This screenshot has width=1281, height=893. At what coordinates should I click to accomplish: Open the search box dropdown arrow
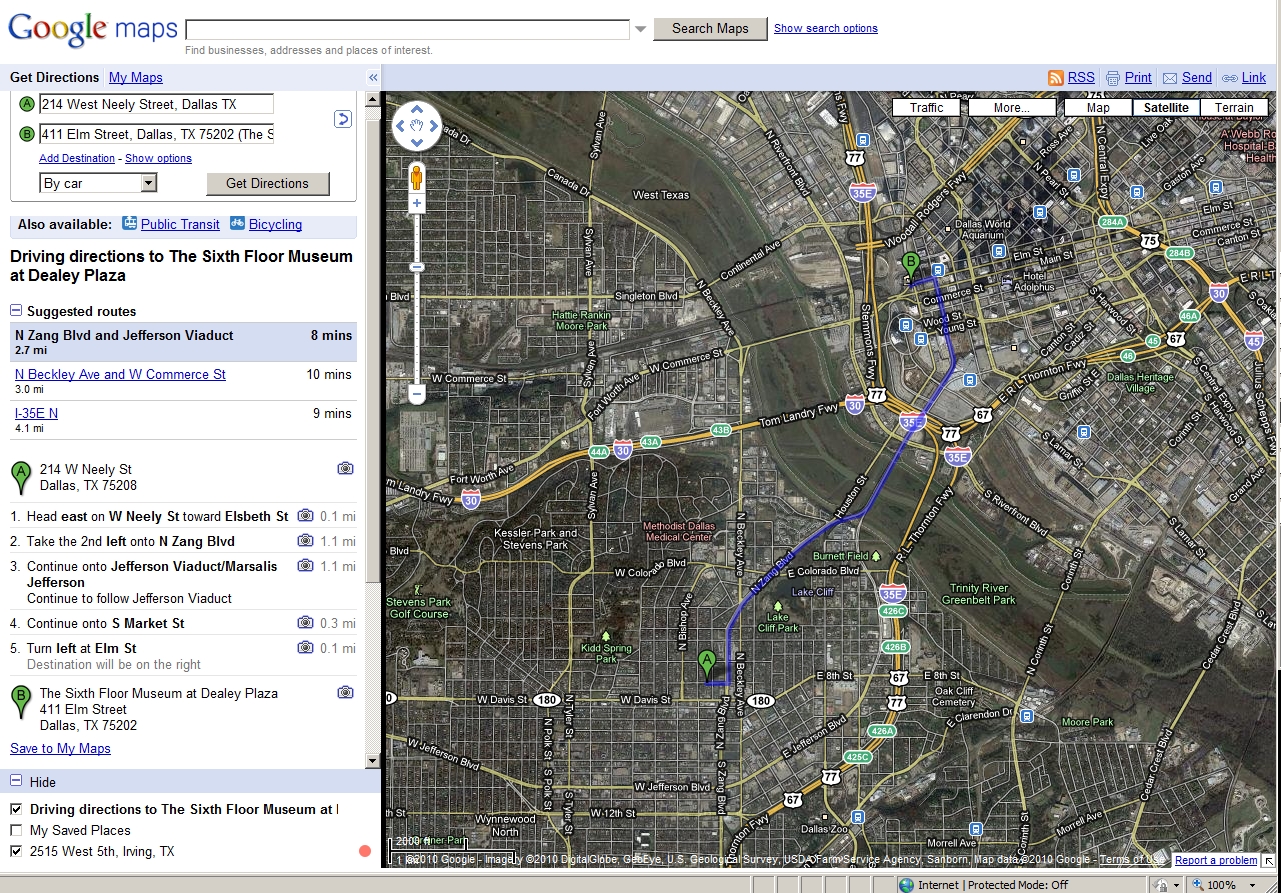pos(640,29)
